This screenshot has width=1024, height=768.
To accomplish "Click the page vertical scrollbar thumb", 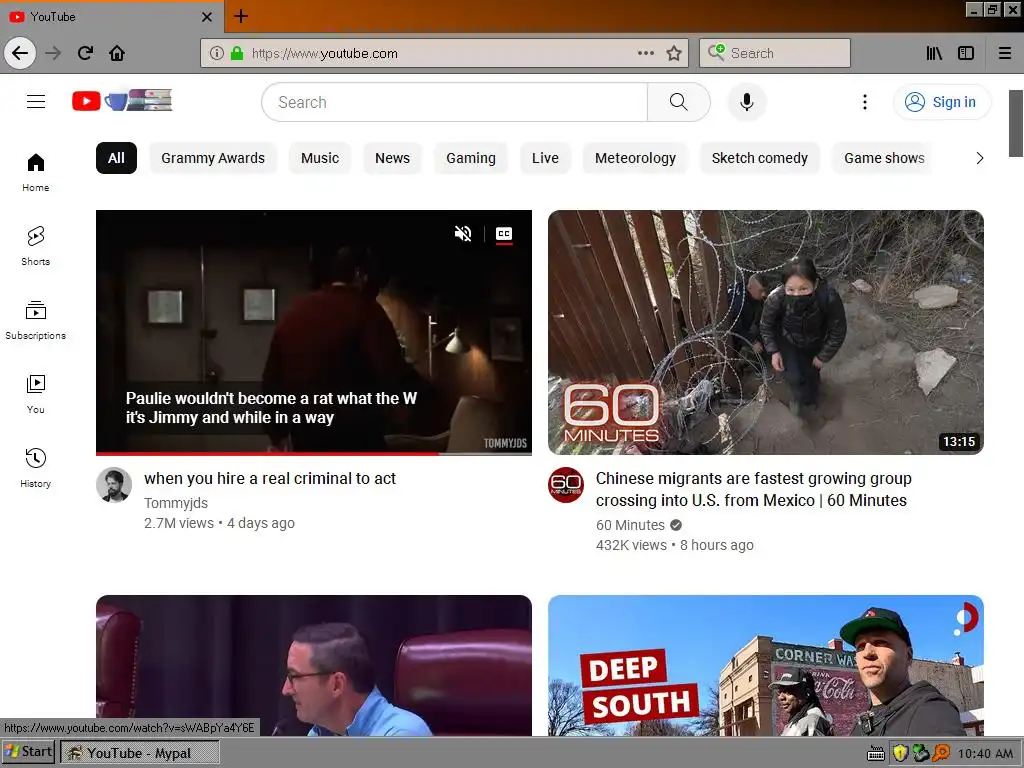I will (1016, 123).
